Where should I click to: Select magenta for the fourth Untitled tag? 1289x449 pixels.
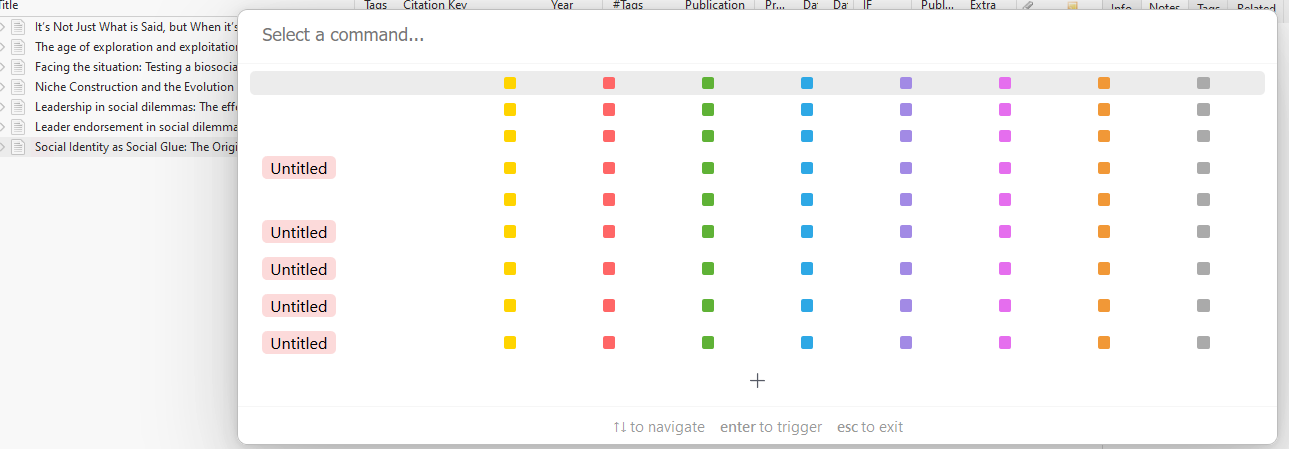pos(1005,306)
